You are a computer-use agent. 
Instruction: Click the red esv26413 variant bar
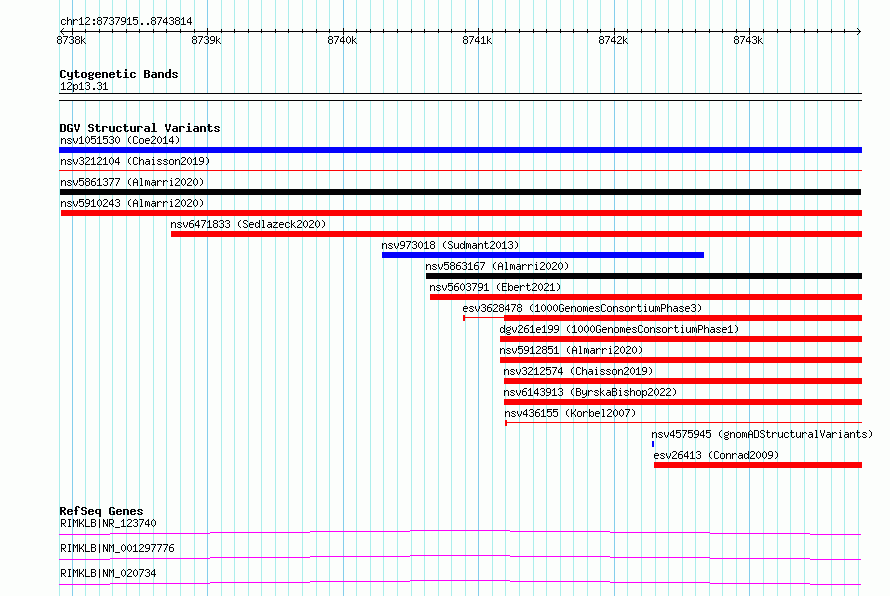(x=758, y=465)
